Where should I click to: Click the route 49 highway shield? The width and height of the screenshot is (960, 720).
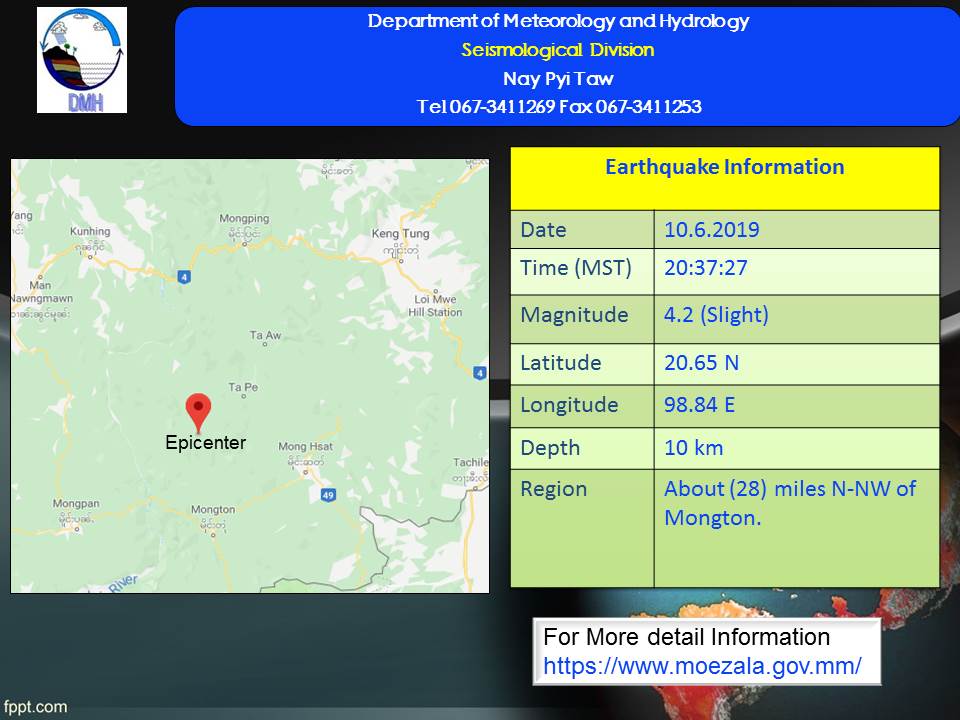click(328, 495)
